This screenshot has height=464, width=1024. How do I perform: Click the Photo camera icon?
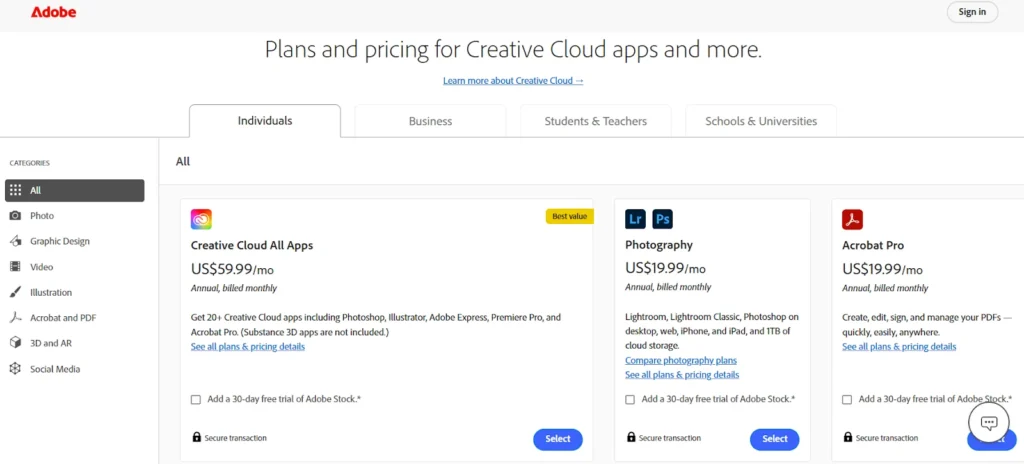click(16, 216)
